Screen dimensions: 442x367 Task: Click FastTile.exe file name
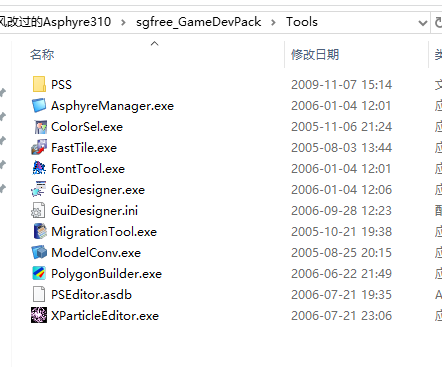coord(84,148)
